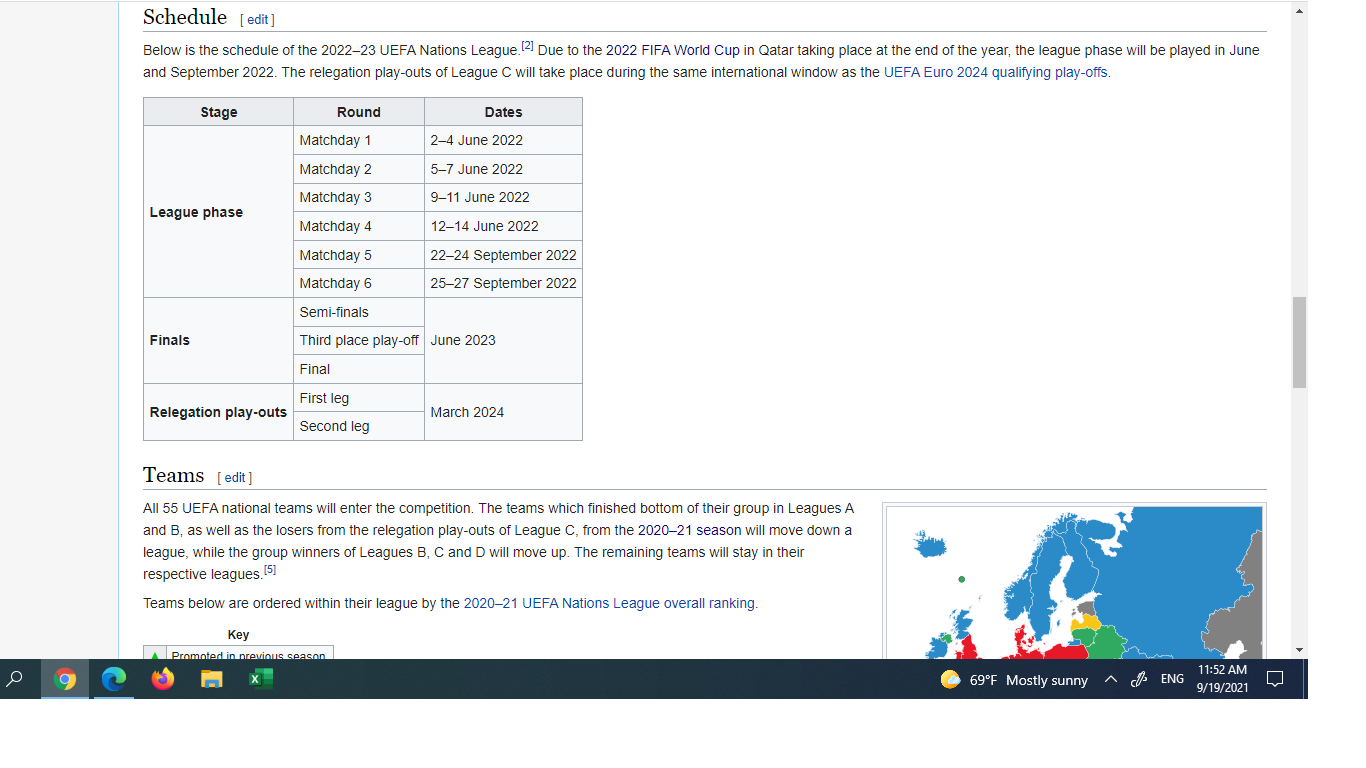Open the ENG language selector
This screenshot has height=768, width=1366.
[1172, 680]
